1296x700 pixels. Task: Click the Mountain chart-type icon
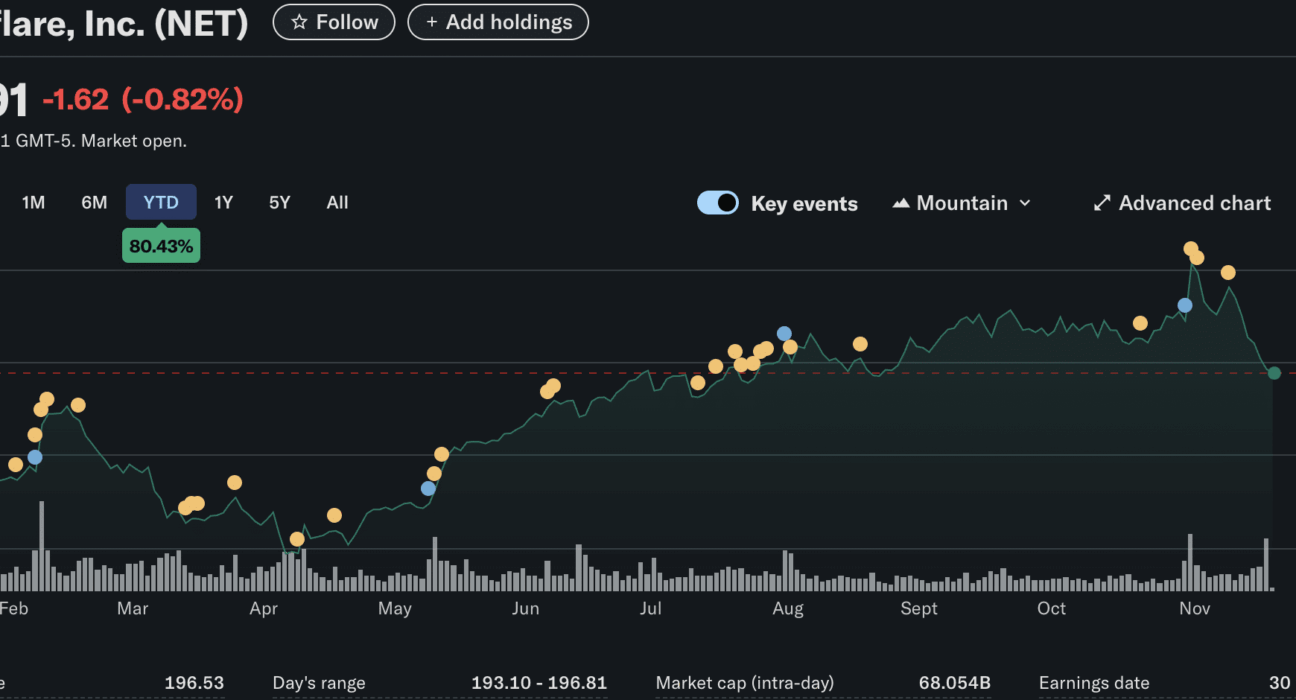tap(901, 203)
